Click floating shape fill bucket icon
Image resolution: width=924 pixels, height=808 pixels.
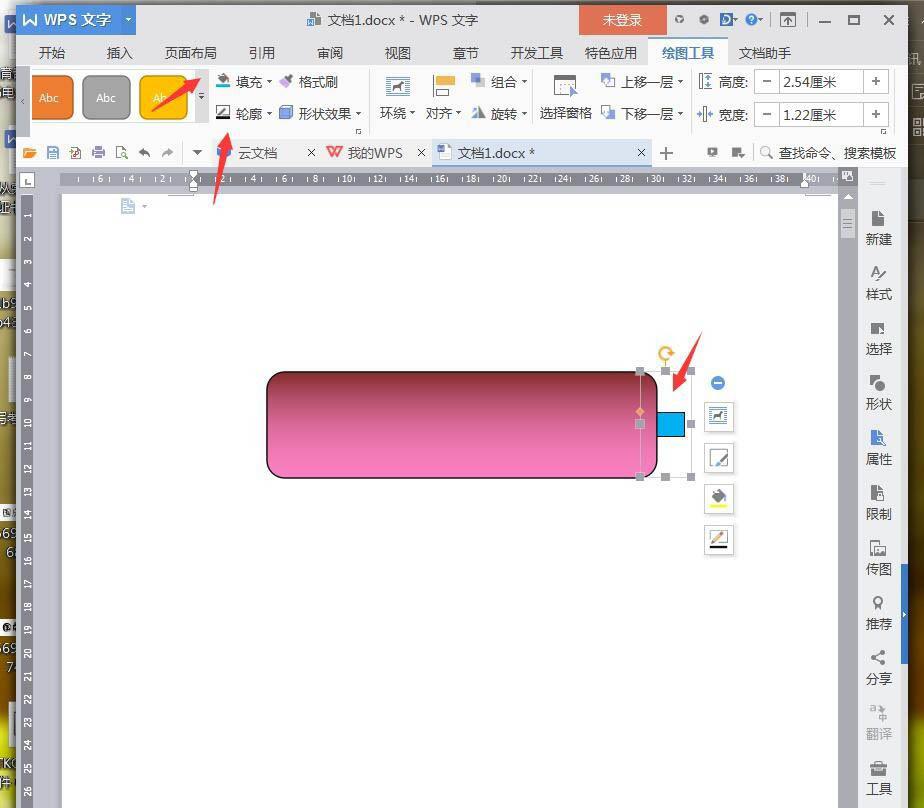(718, 498)
